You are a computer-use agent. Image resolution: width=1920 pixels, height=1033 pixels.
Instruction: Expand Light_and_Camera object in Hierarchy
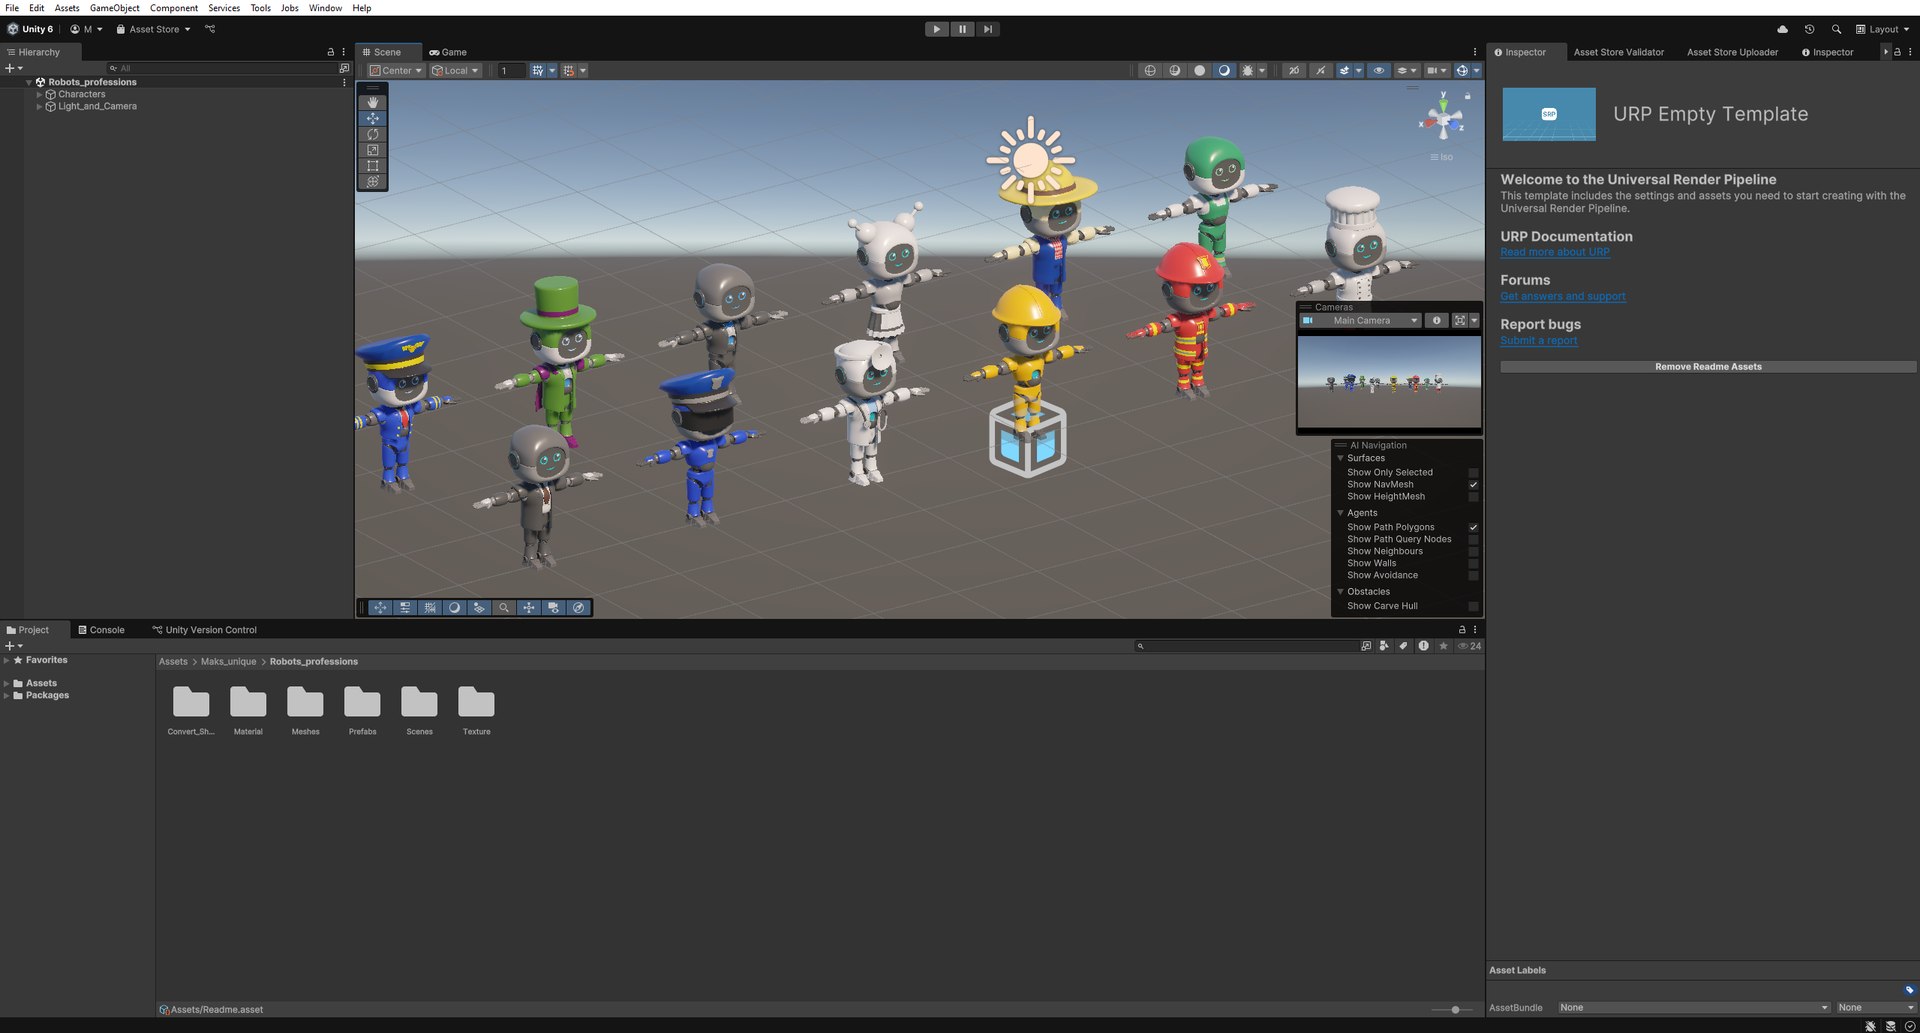click(x=39, y=106)
